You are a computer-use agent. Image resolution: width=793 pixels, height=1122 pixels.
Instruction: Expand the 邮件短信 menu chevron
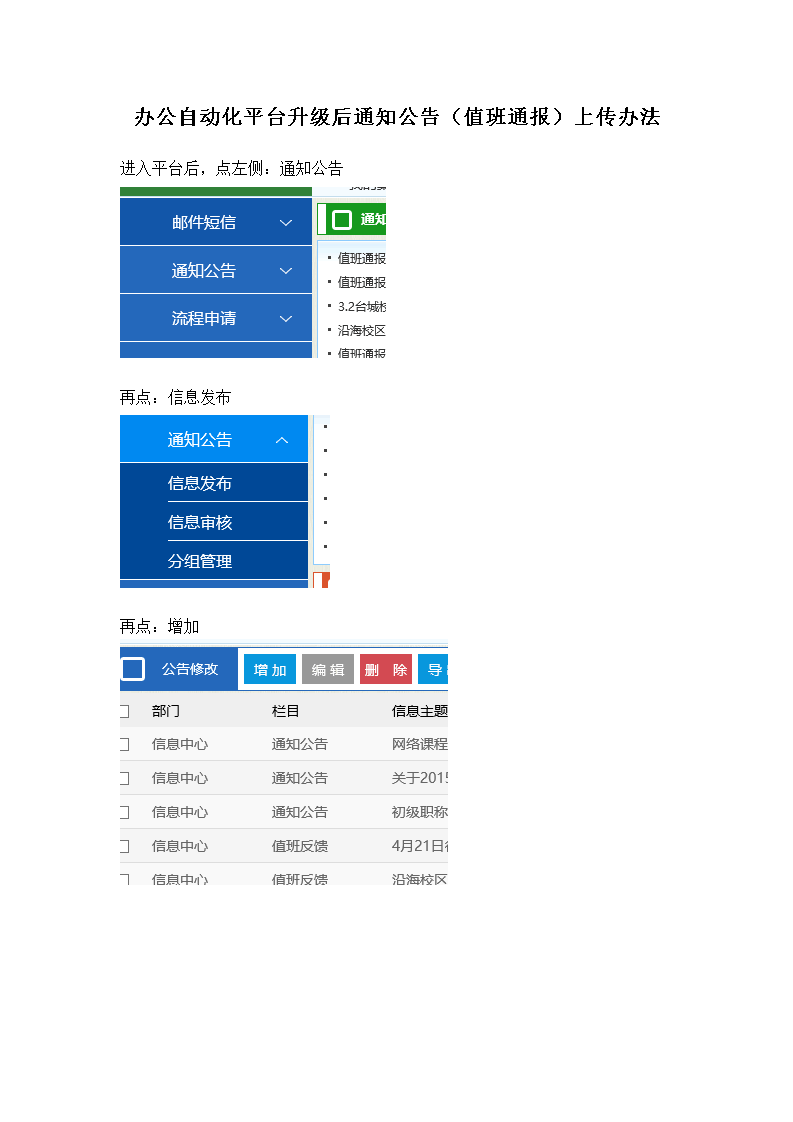286,223
